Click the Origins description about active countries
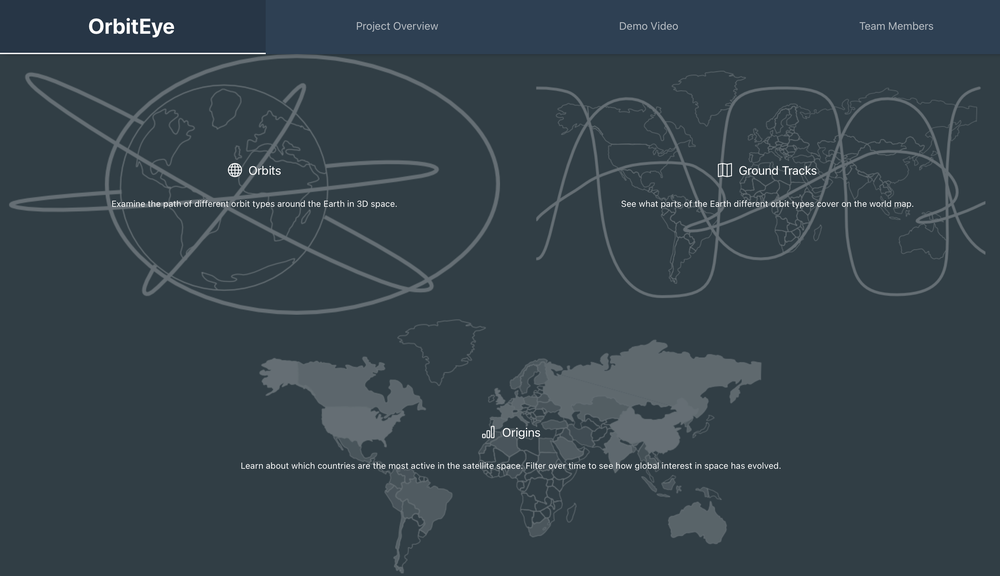Screen dimensions: 1000x576 (510, 466)
